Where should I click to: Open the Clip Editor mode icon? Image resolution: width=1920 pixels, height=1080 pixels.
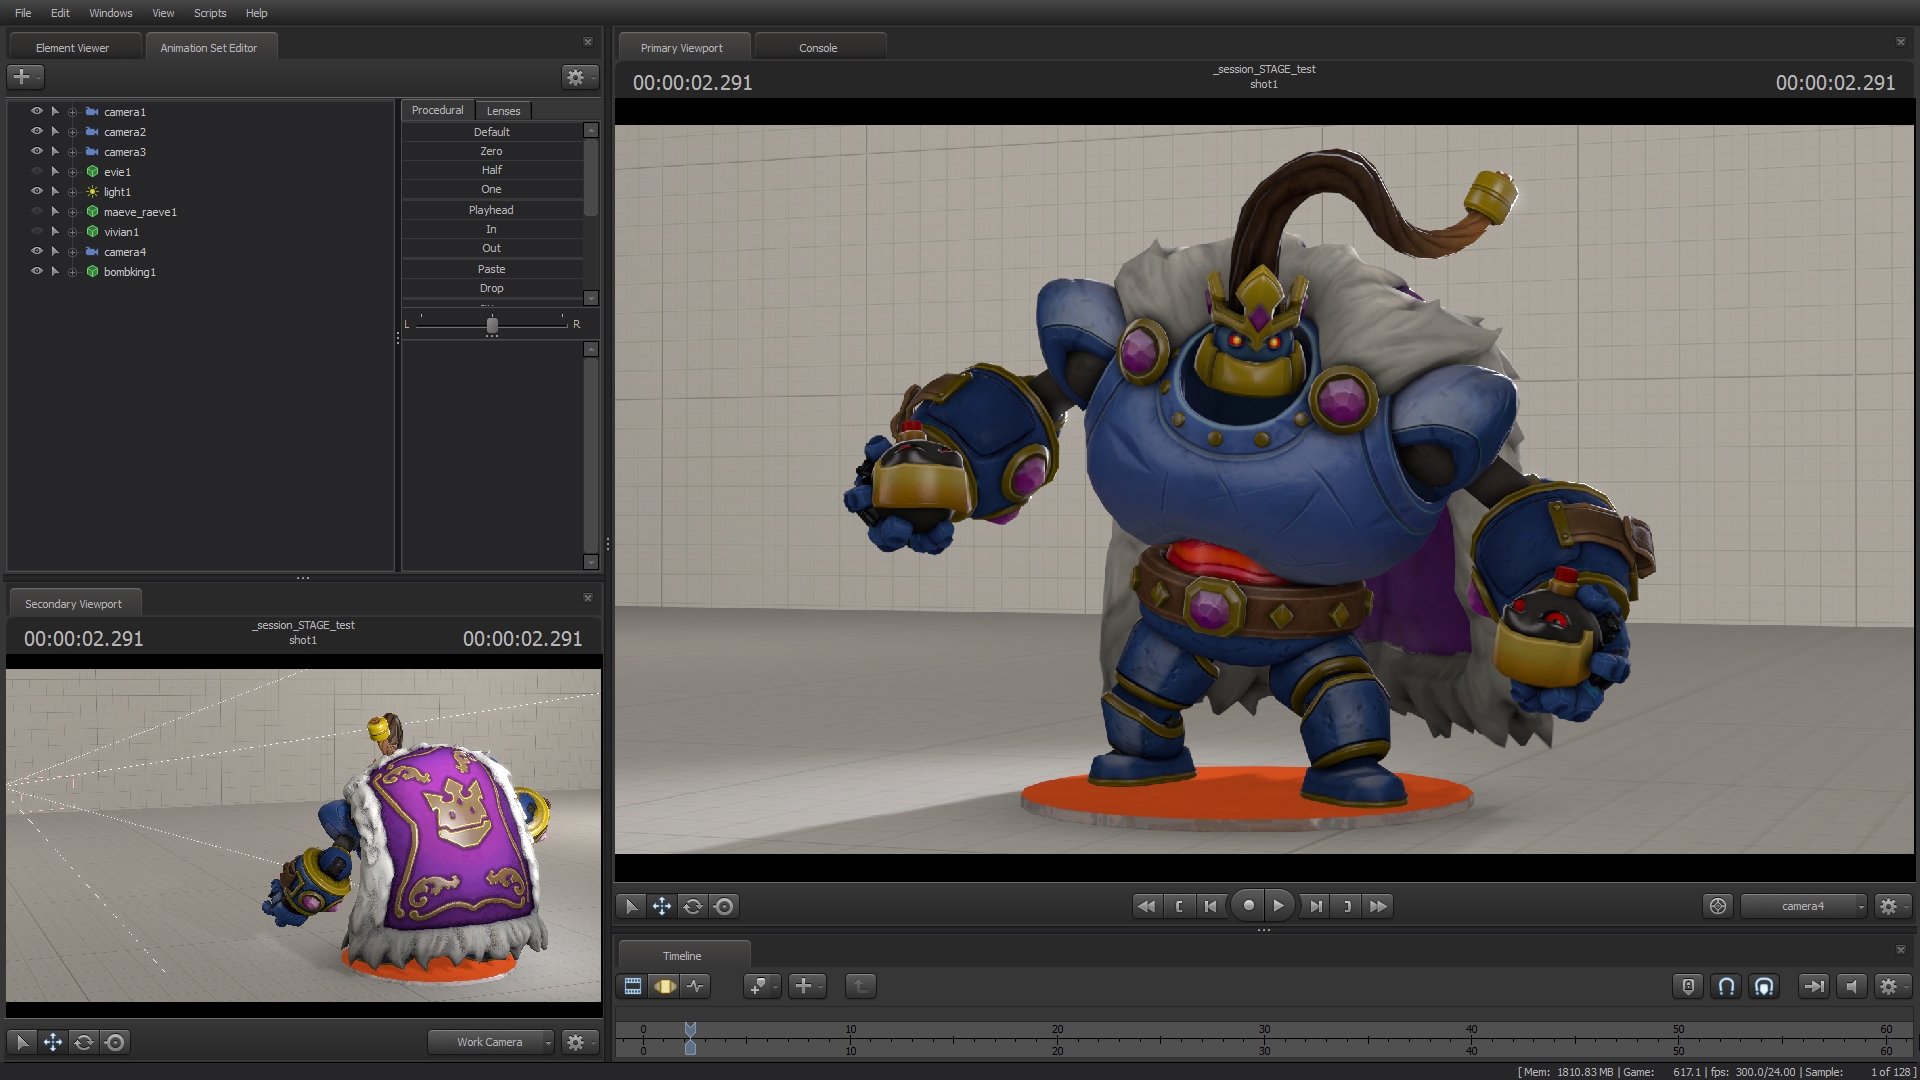(x=632, y=986)
